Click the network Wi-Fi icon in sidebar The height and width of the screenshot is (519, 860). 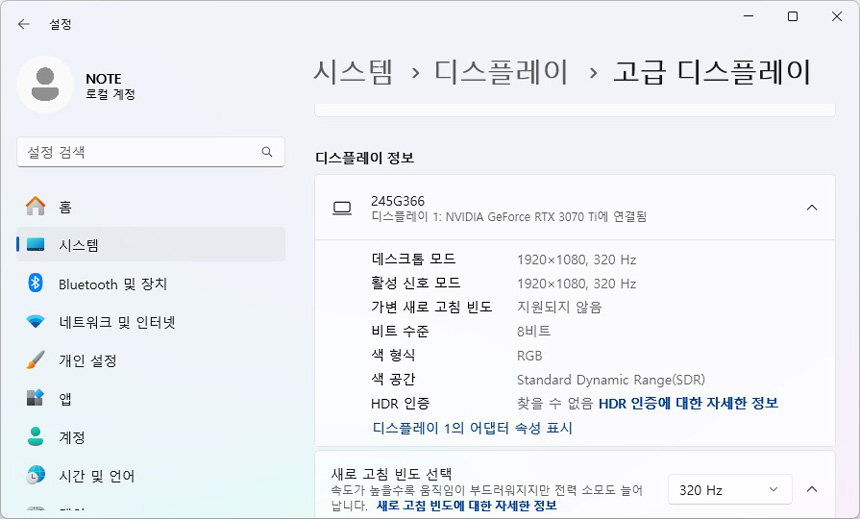(x=36, y=322)
